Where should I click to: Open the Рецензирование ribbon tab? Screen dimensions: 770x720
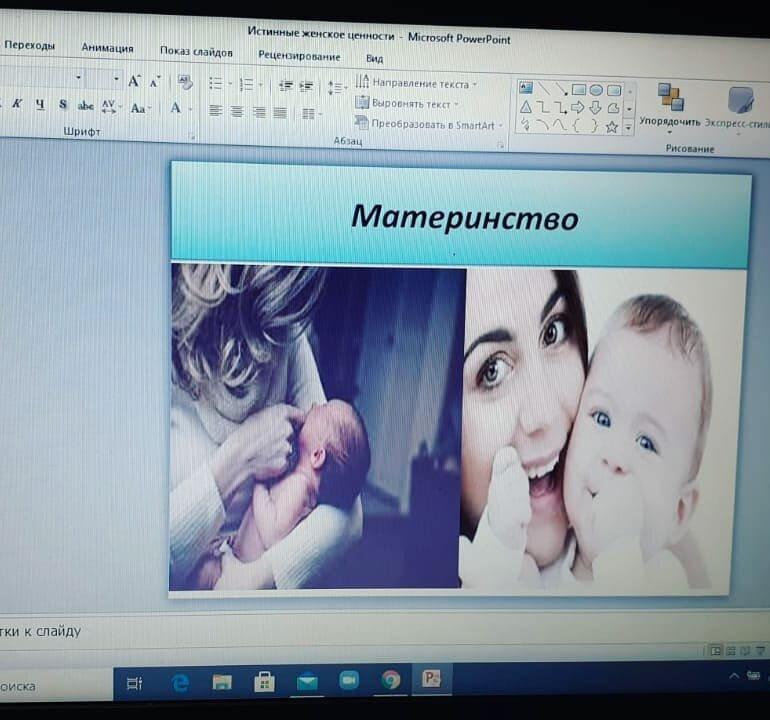click(x=298, y=56)
